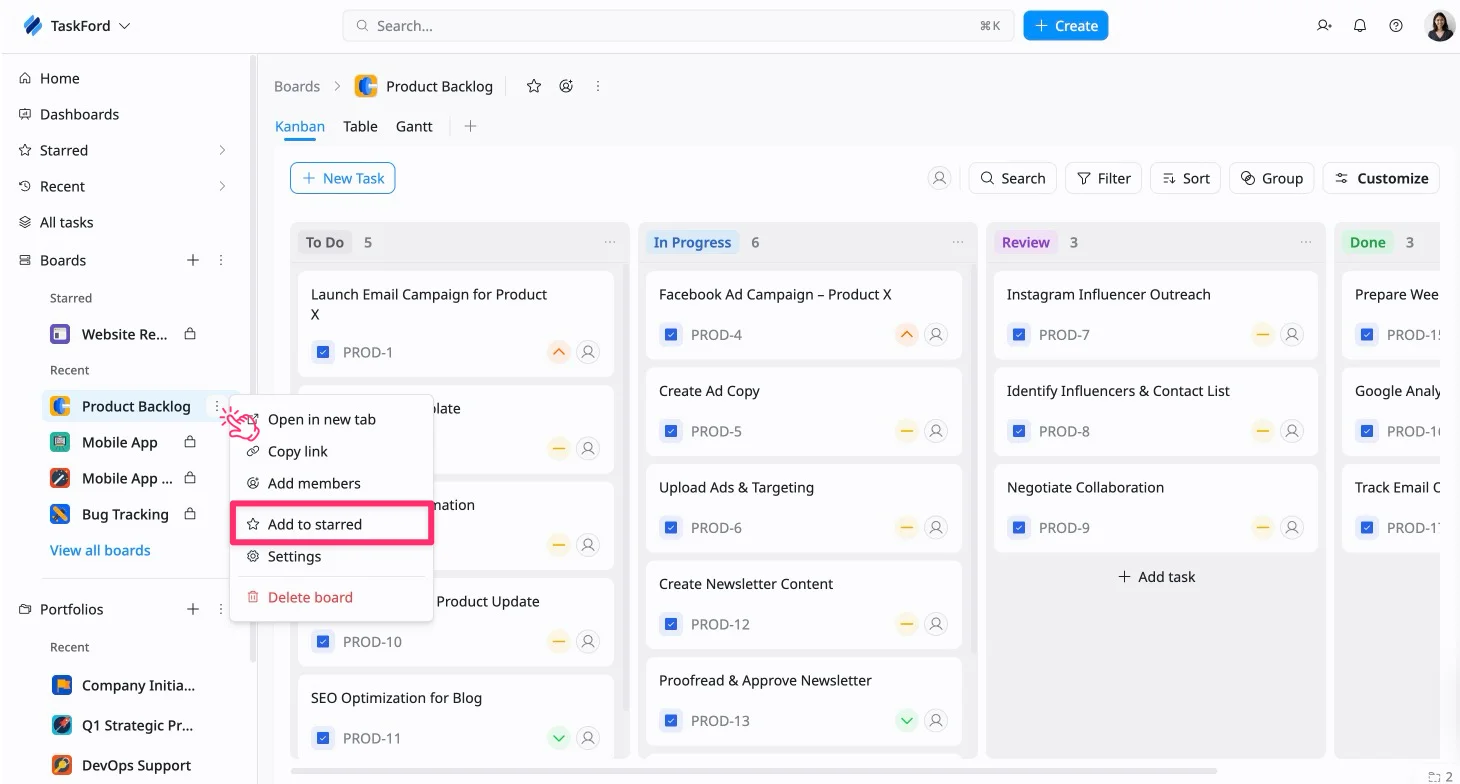
Task: Switch to the Gantt tab
Action: tap(414, 126)
